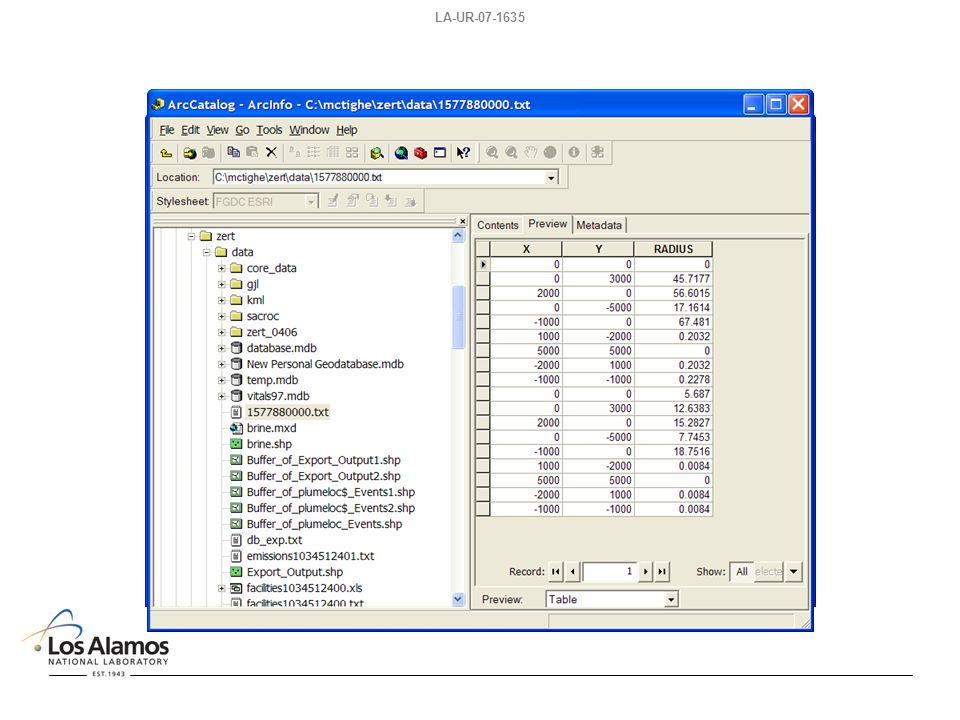The width and height of the screenshot is (960, 720).
Task: Collapse the data folder node
Action: pos(206,252)
